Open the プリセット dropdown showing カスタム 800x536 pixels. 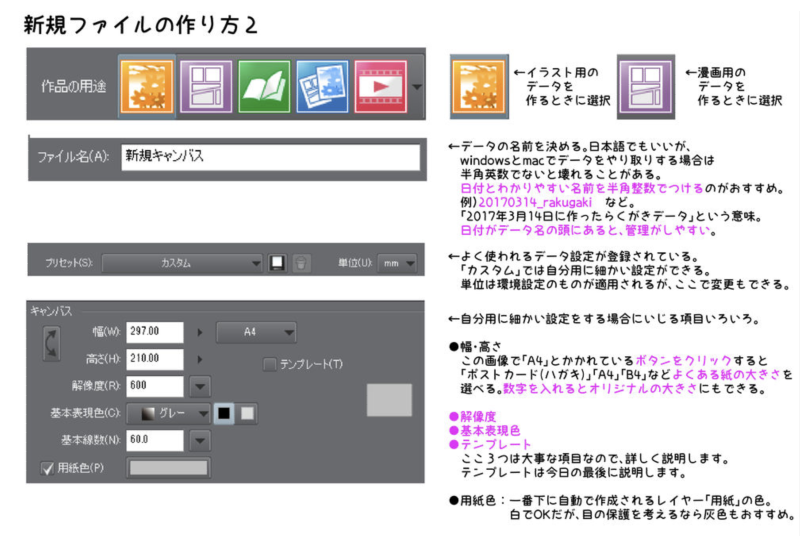pyautogui.click(x=182, y=263)
